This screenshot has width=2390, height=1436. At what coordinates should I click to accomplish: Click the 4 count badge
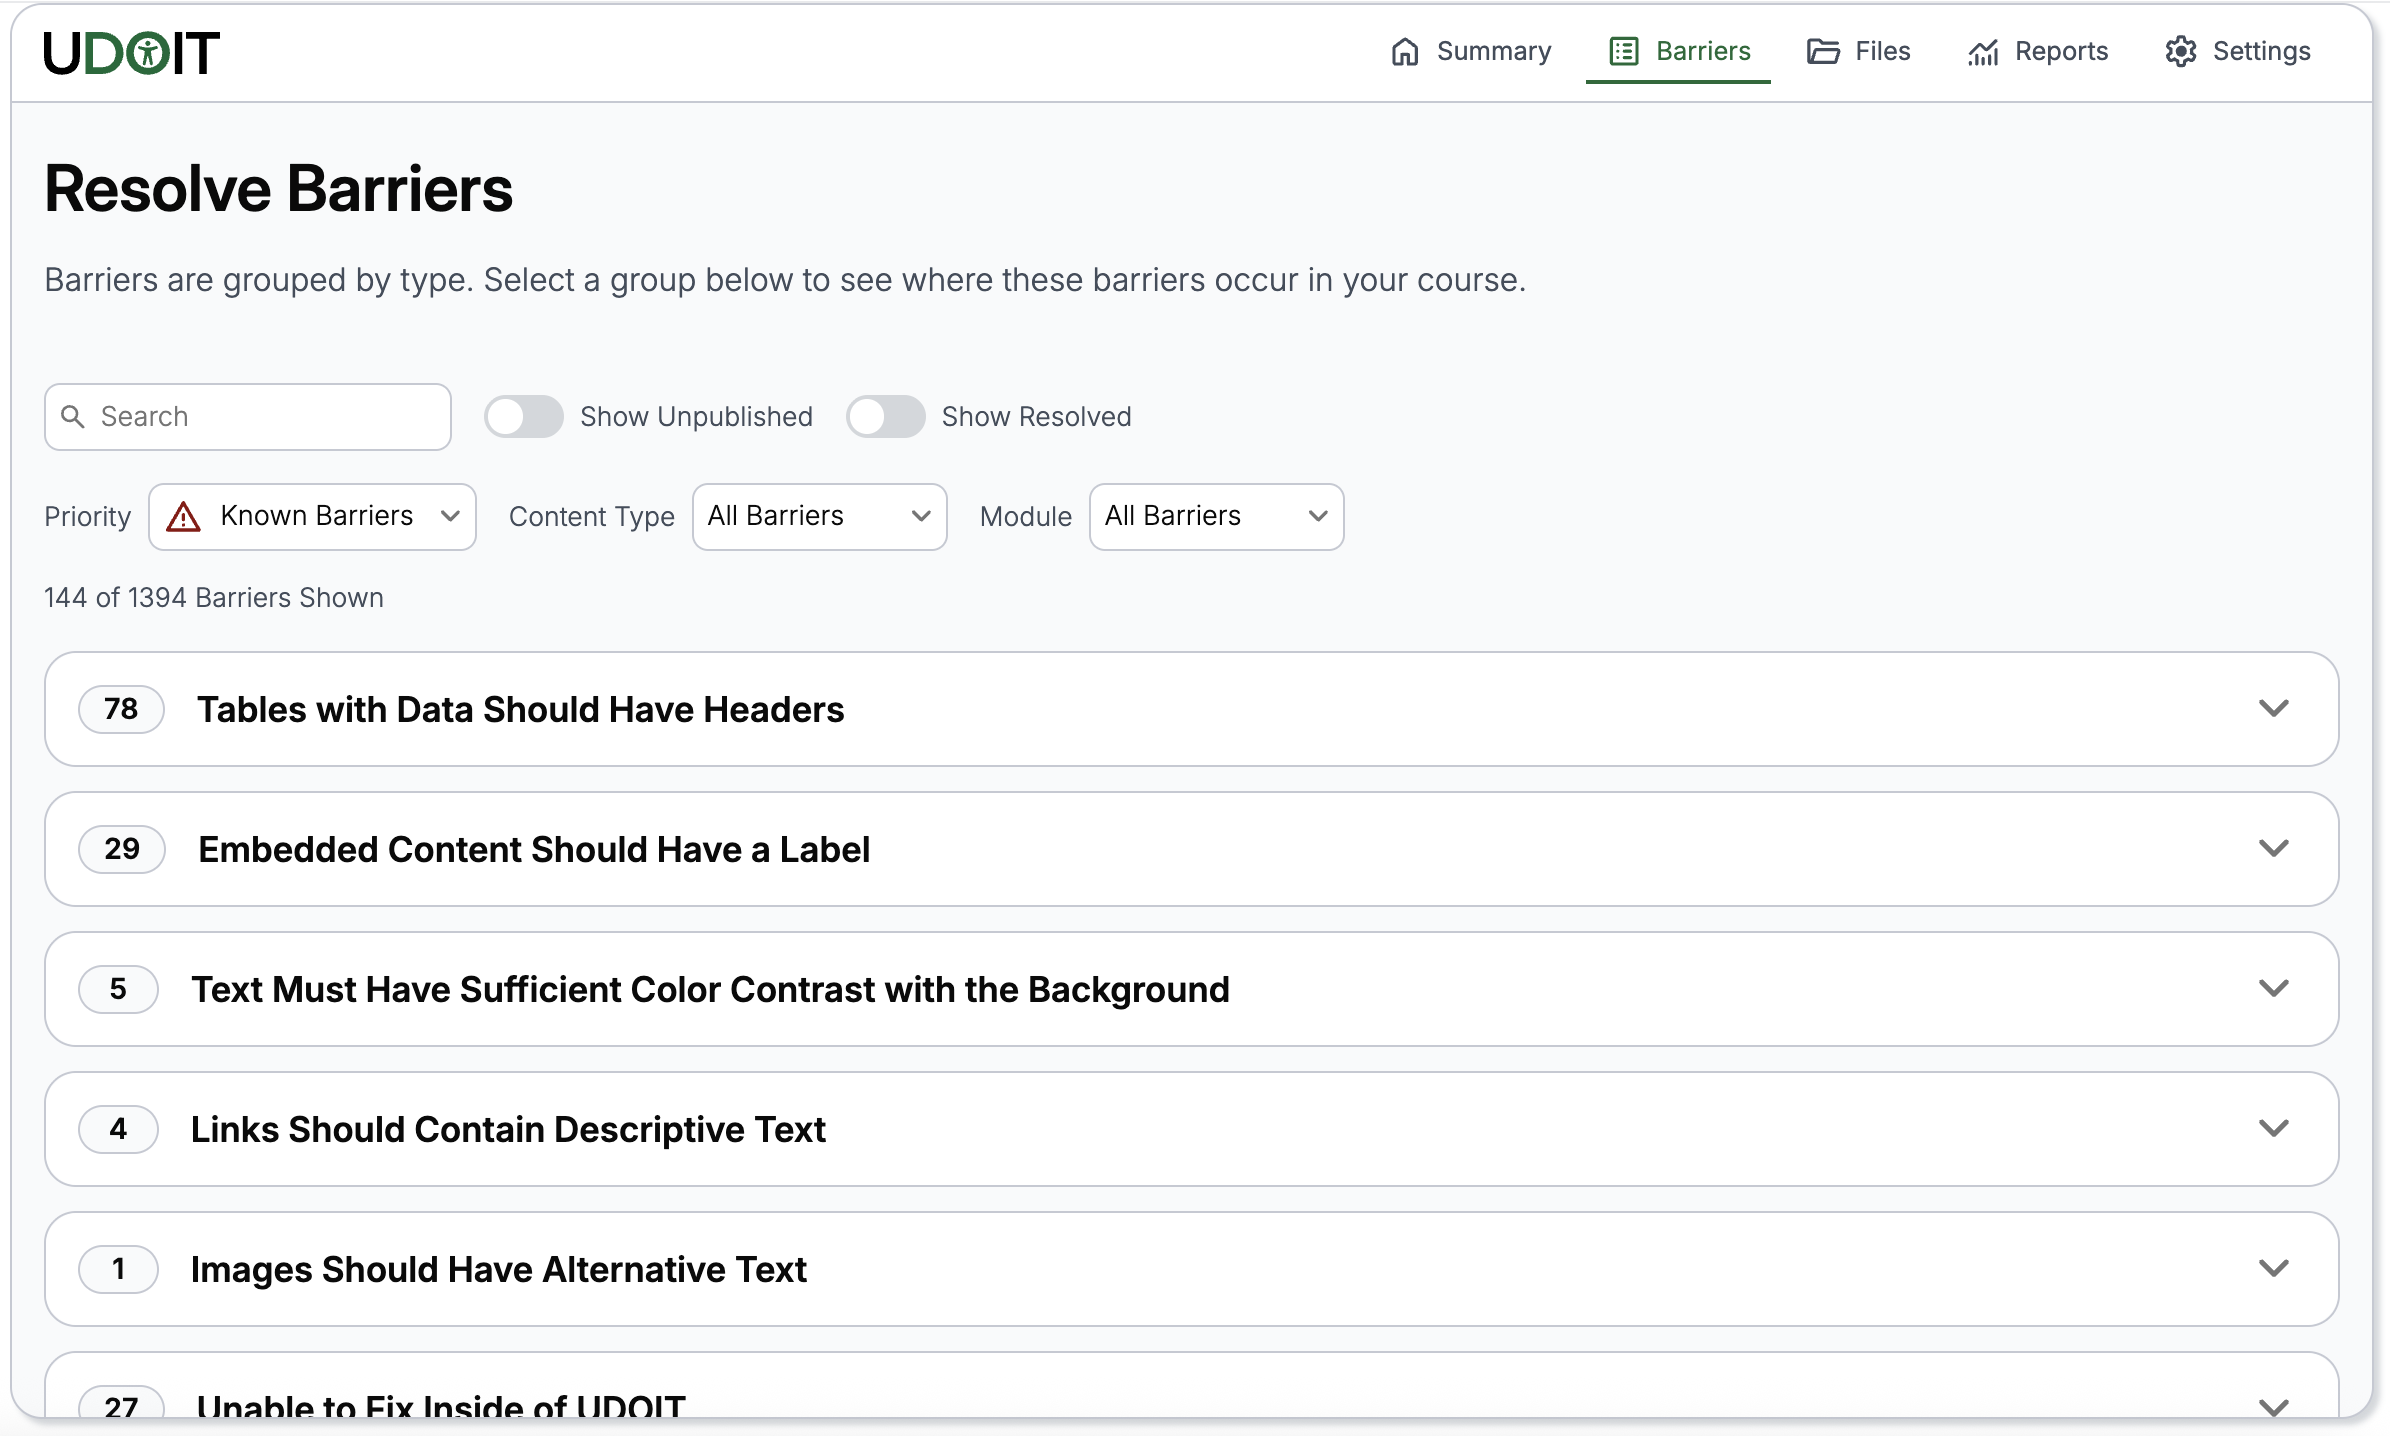(118, 1129)
